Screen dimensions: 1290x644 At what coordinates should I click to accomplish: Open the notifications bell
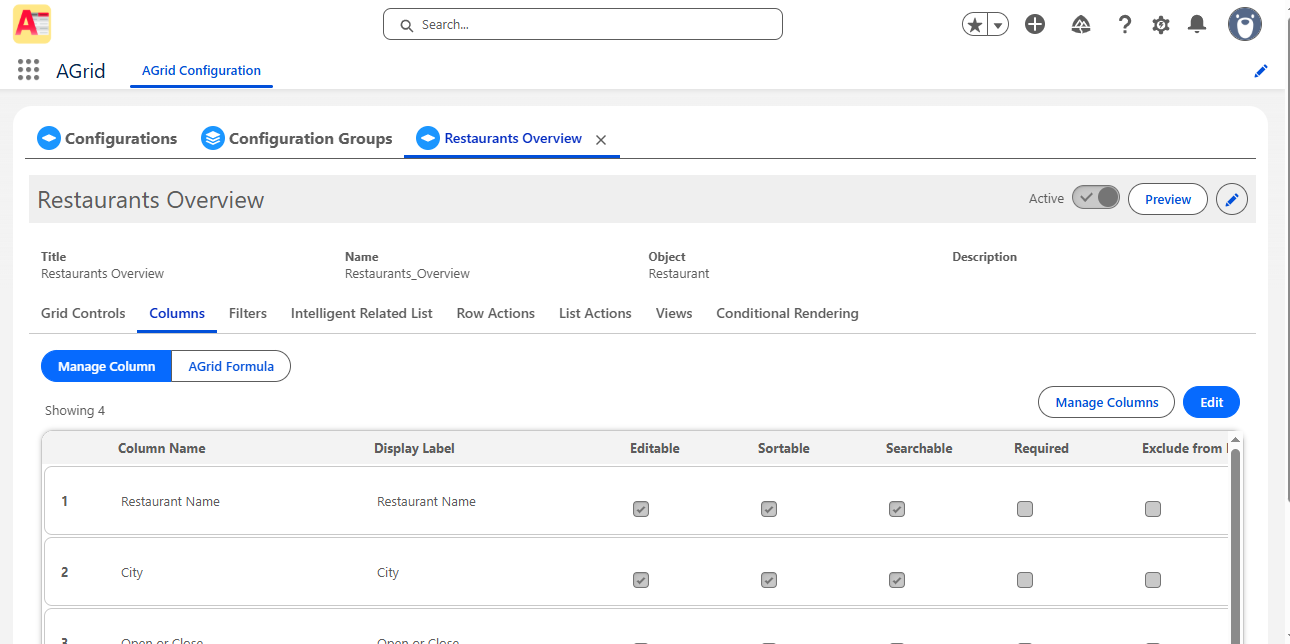click(1197, 25)
